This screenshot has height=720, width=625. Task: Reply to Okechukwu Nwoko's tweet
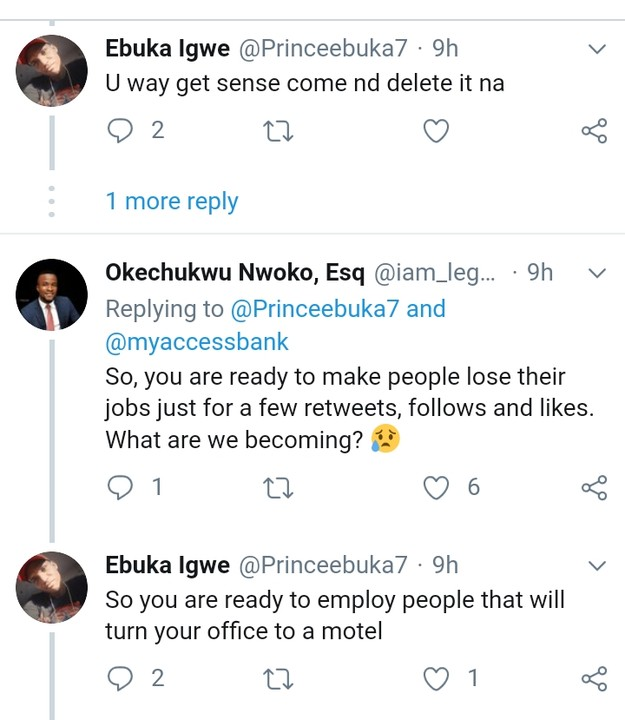[x=121, y=487]
